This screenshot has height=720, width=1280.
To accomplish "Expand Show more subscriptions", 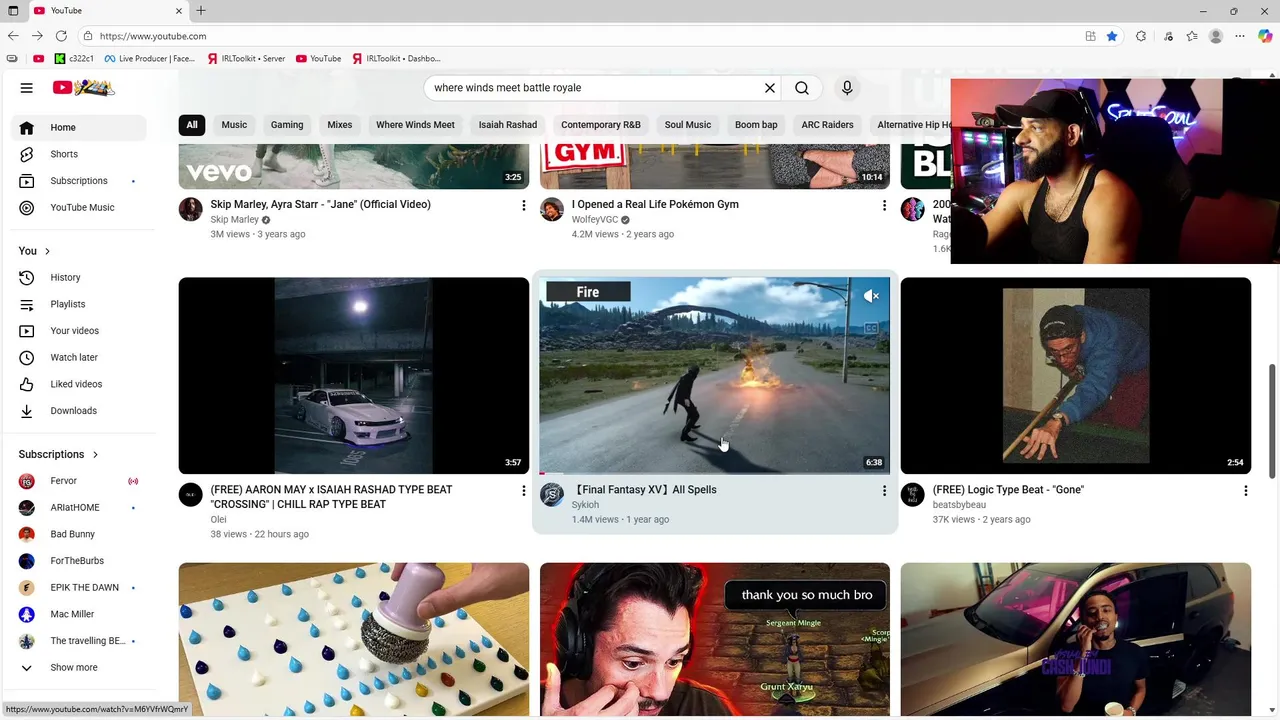I will pyautogui.click(x=79, y=667).
